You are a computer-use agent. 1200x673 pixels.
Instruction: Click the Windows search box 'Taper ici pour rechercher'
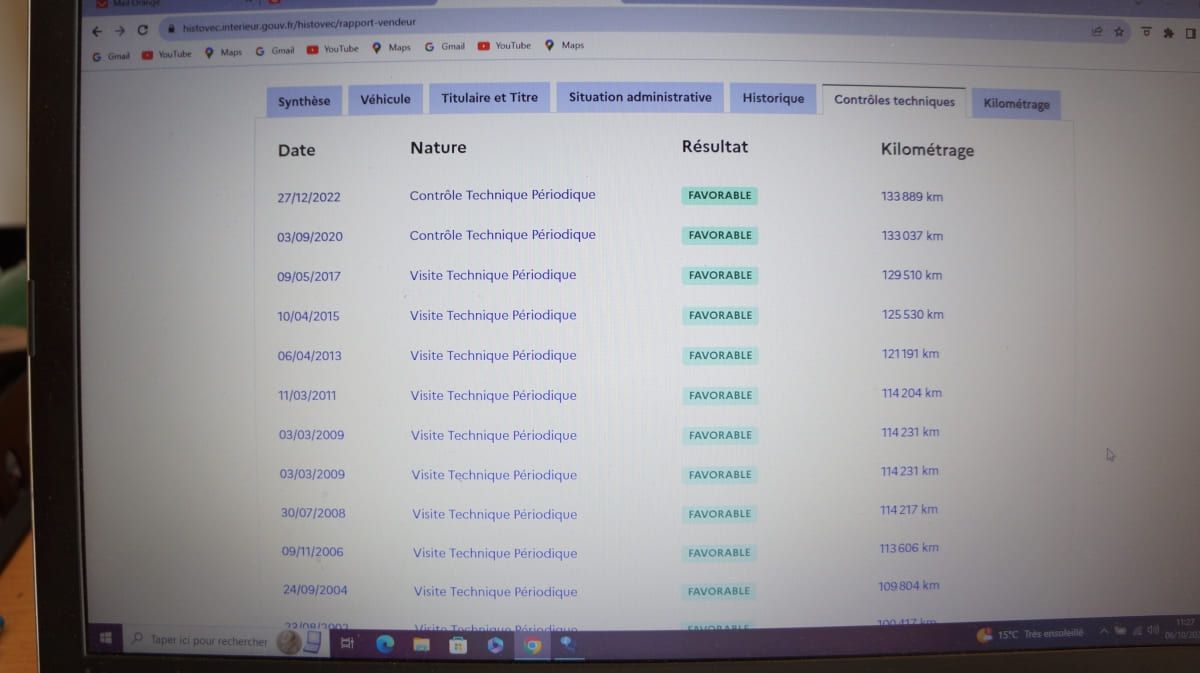[209, 641]
